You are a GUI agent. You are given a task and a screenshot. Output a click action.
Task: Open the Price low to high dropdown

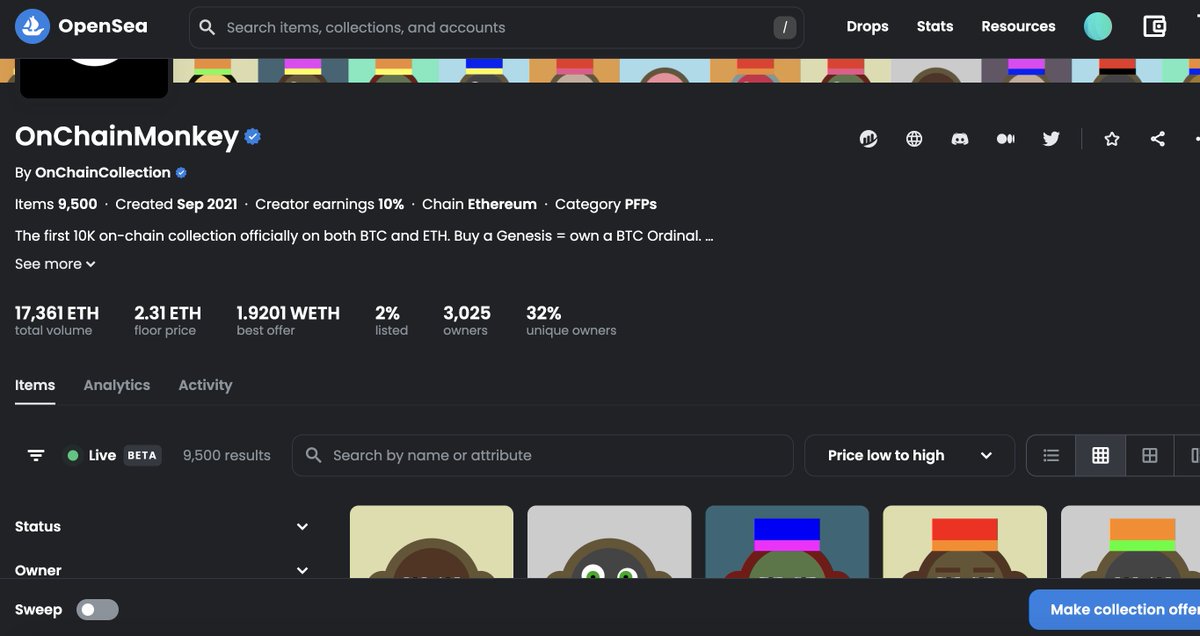pos(909,455)
